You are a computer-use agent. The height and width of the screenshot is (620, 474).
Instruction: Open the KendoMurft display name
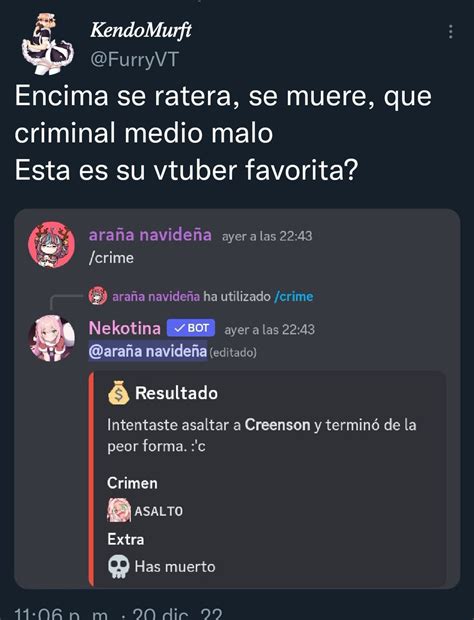141,30
